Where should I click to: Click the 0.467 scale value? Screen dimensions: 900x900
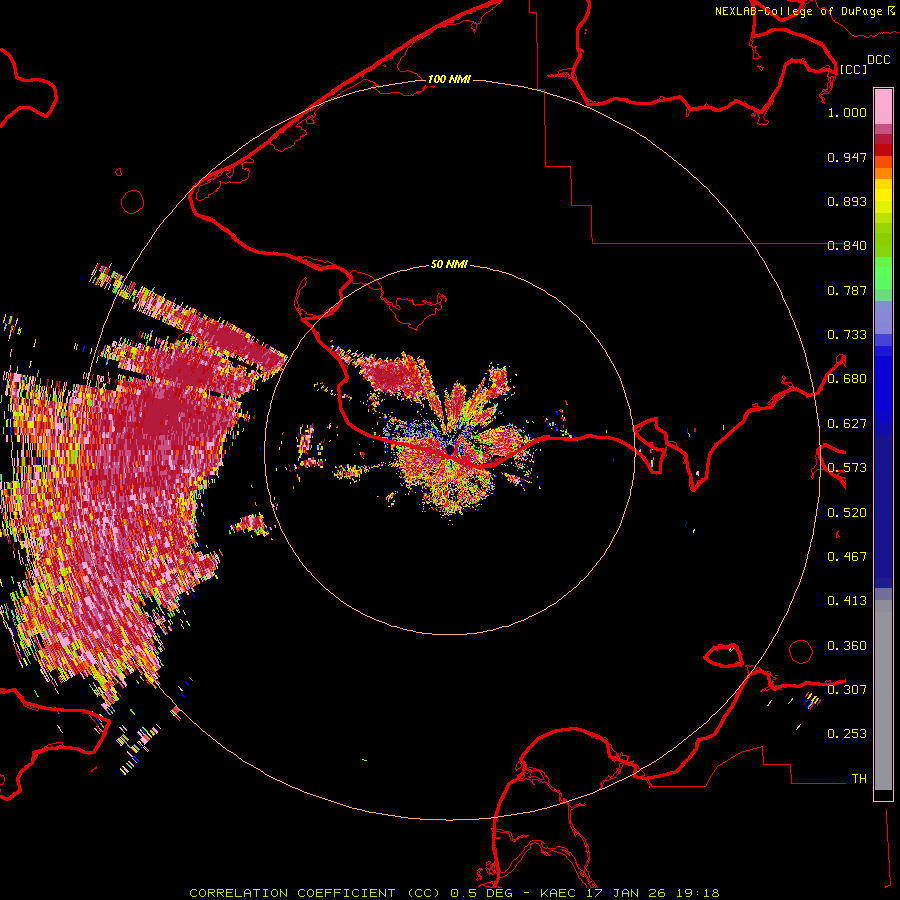pos(847,557)
